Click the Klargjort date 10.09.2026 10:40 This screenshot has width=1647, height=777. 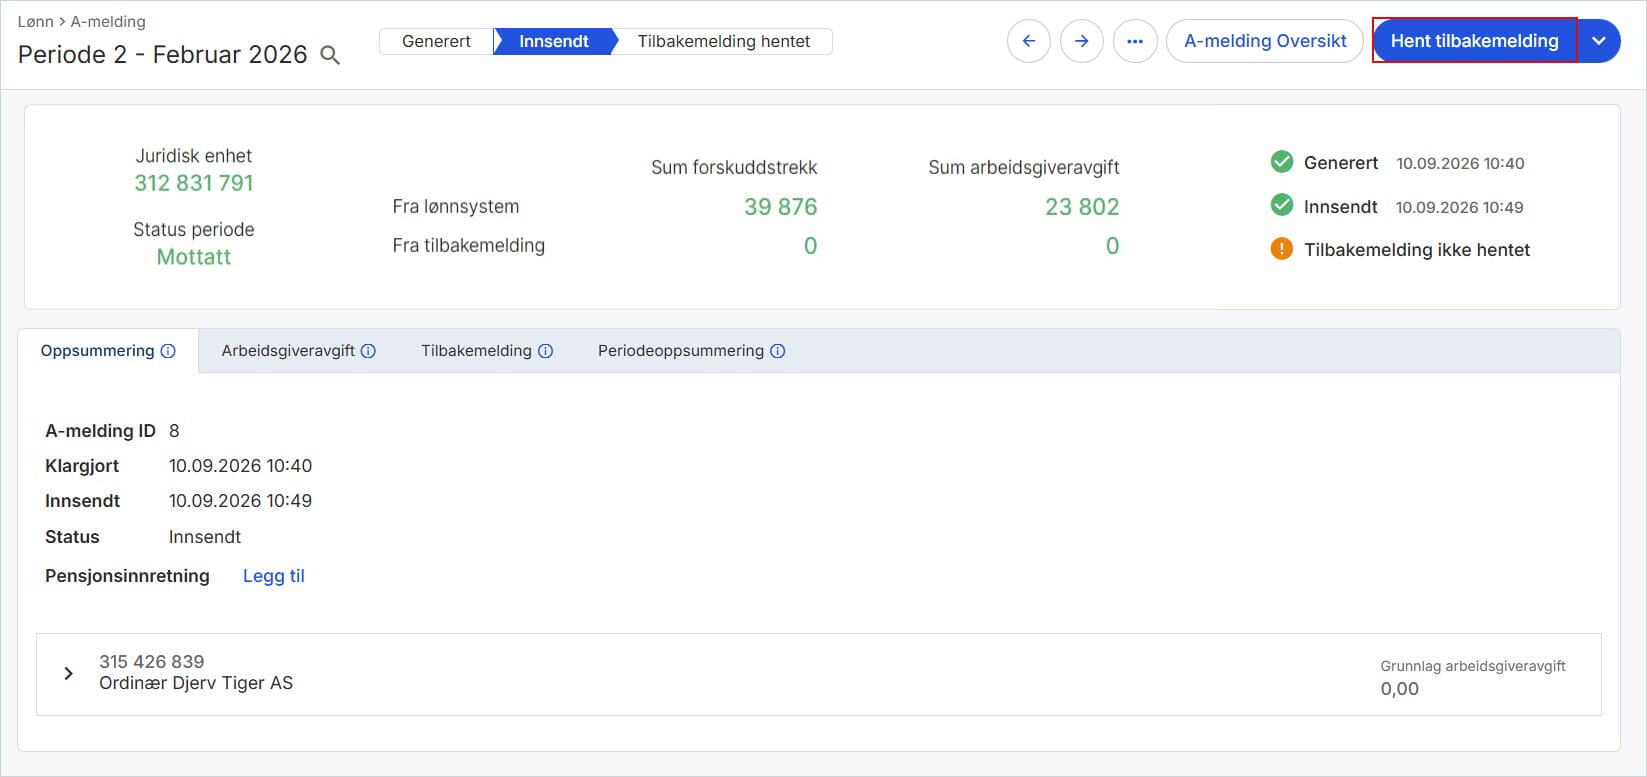tap(240, 466)
